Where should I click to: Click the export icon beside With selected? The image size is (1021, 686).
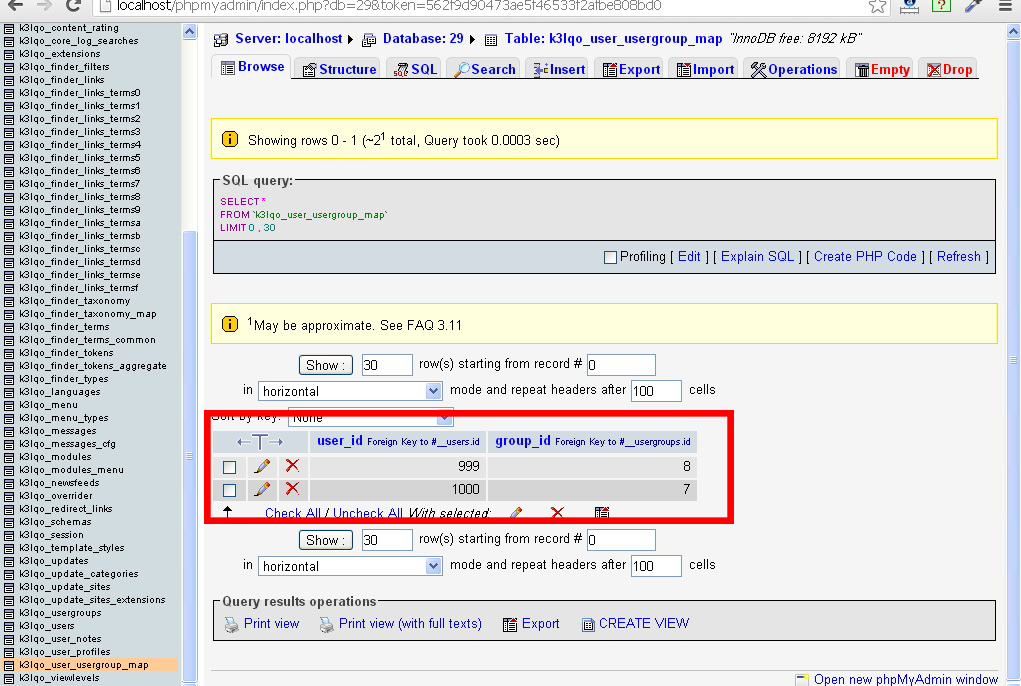(x=602, y=513)
